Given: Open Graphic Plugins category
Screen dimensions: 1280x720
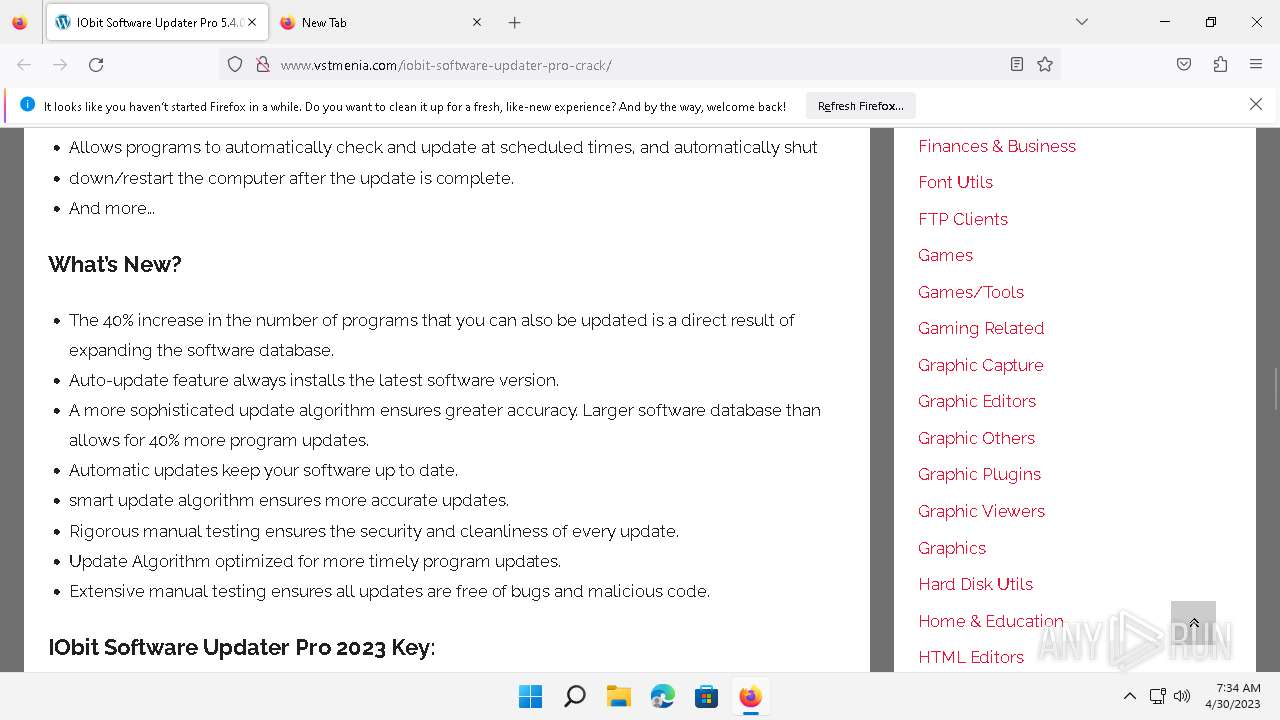Looking at the screenshot, I should 979,474.
